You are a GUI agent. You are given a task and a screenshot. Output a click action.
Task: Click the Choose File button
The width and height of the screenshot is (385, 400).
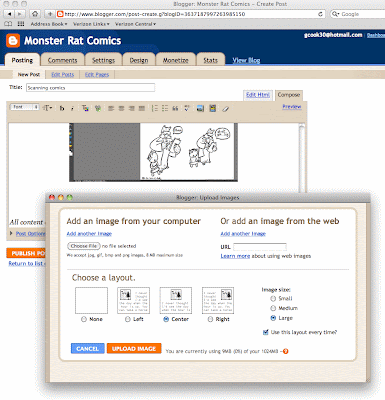84,246
